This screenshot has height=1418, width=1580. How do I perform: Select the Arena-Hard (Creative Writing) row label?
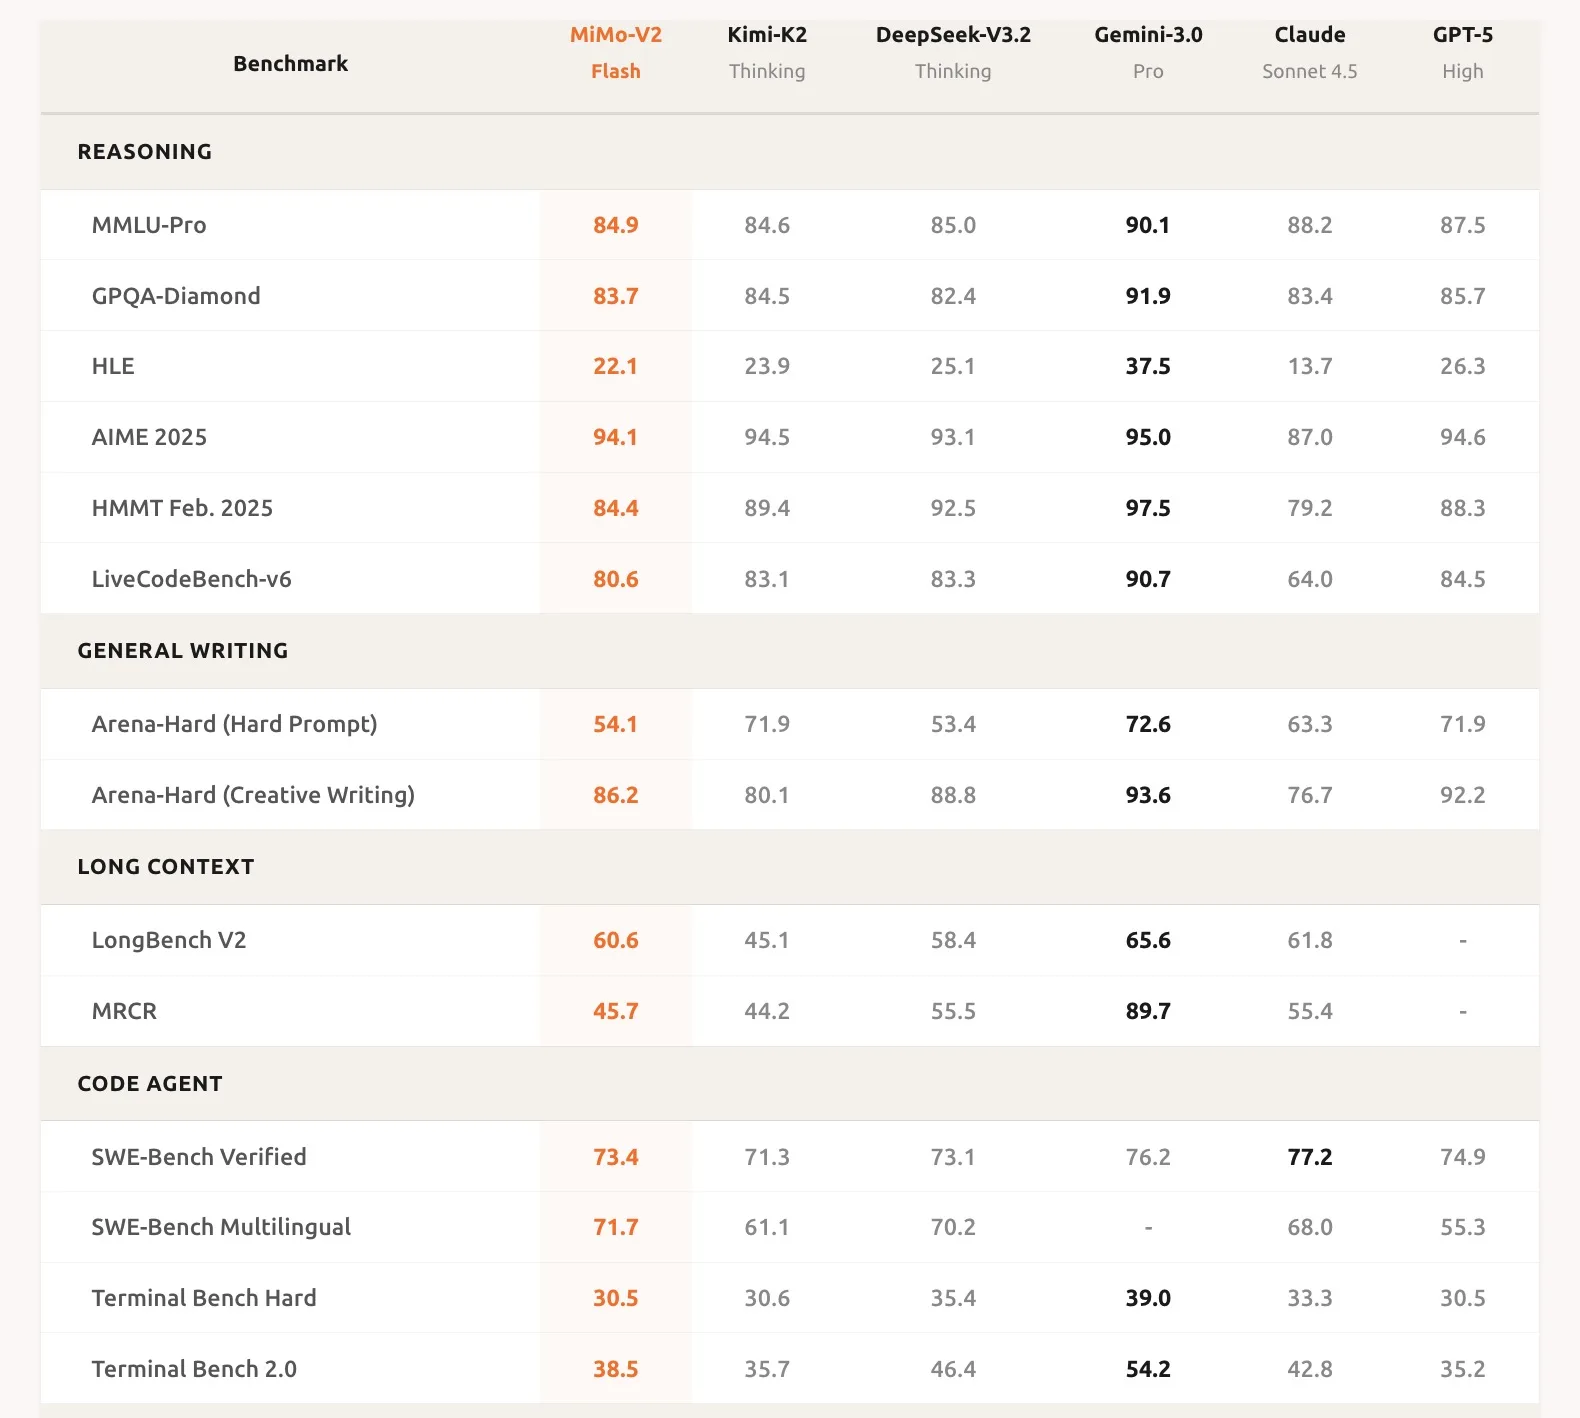point(253,795)
